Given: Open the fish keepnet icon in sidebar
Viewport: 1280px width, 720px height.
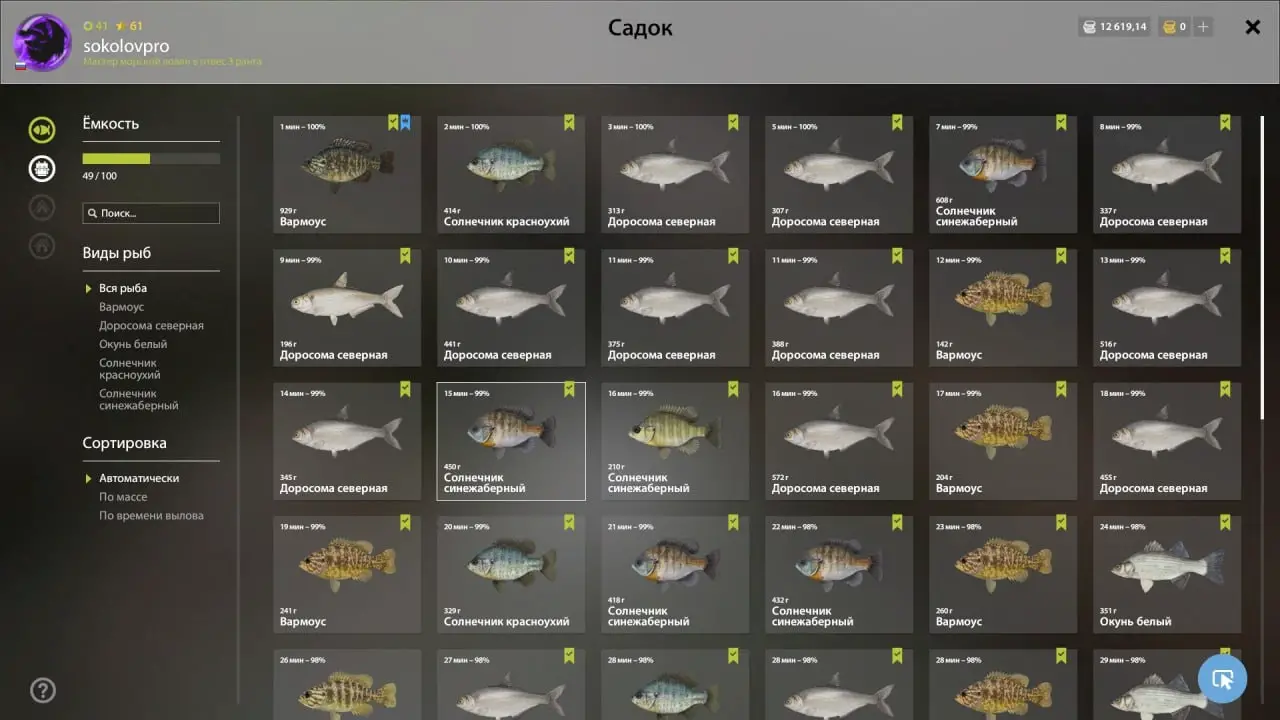Looking at the screenshot, I should 42,130.
